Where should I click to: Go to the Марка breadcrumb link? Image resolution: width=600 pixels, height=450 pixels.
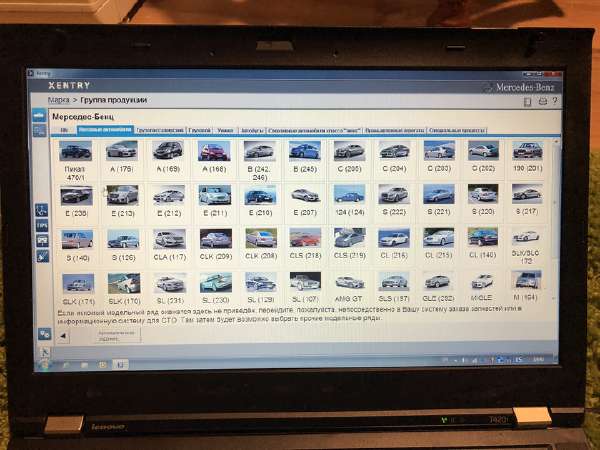coord(59,100)
